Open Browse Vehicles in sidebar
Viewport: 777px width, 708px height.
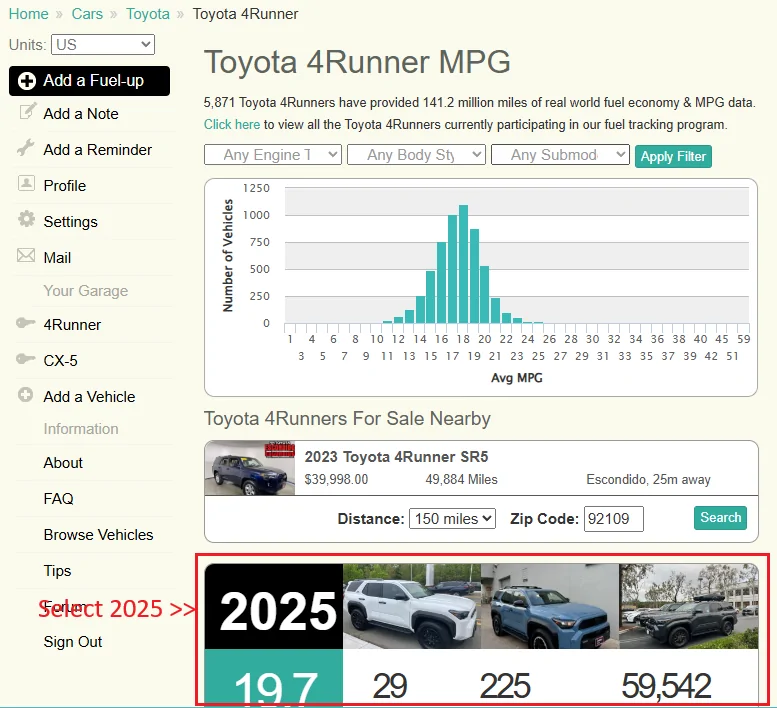(x=98, y=535)
